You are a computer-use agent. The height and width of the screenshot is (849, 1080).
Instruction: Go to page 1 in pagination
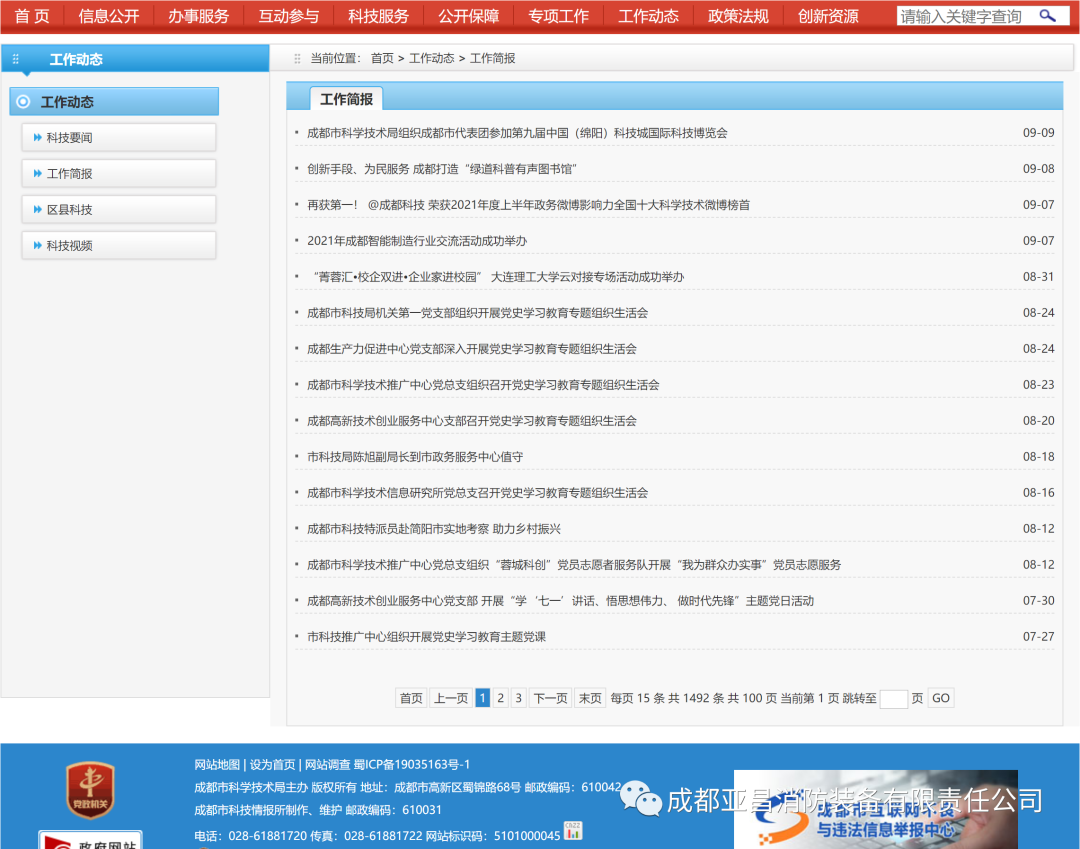483,698
